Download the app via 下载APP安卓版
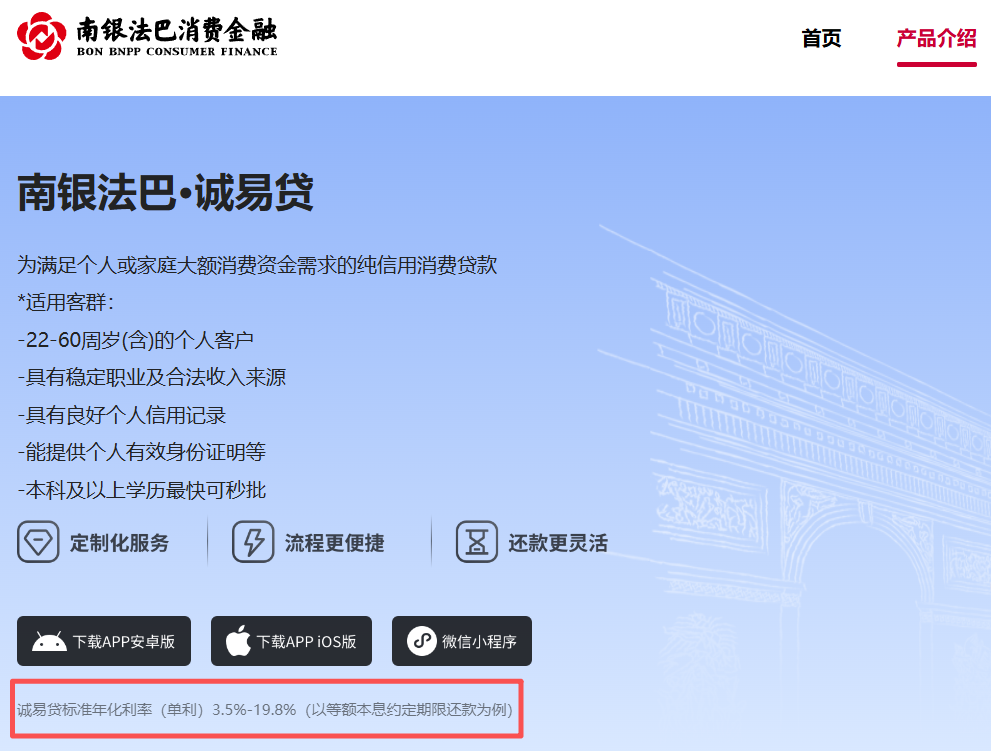The image size is (991, 751). (x=104, y=641)
